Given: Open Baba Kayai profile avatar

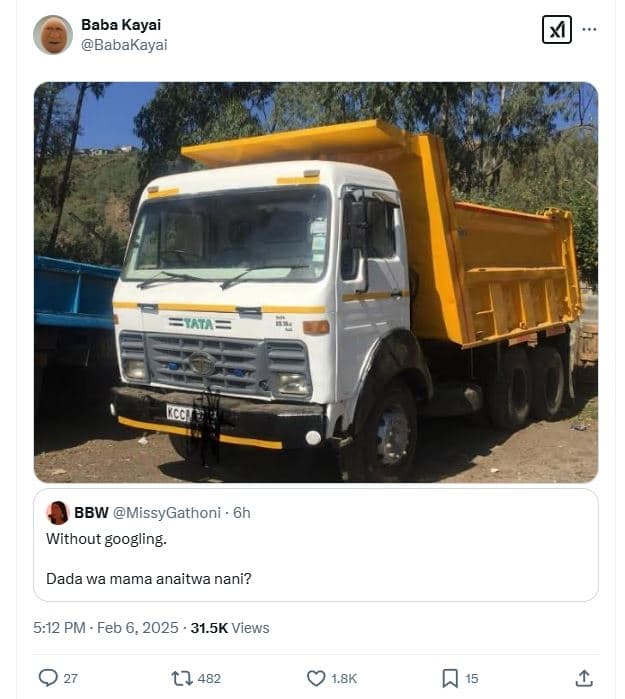Looking at the screenshot, I should tap(53, 35).
